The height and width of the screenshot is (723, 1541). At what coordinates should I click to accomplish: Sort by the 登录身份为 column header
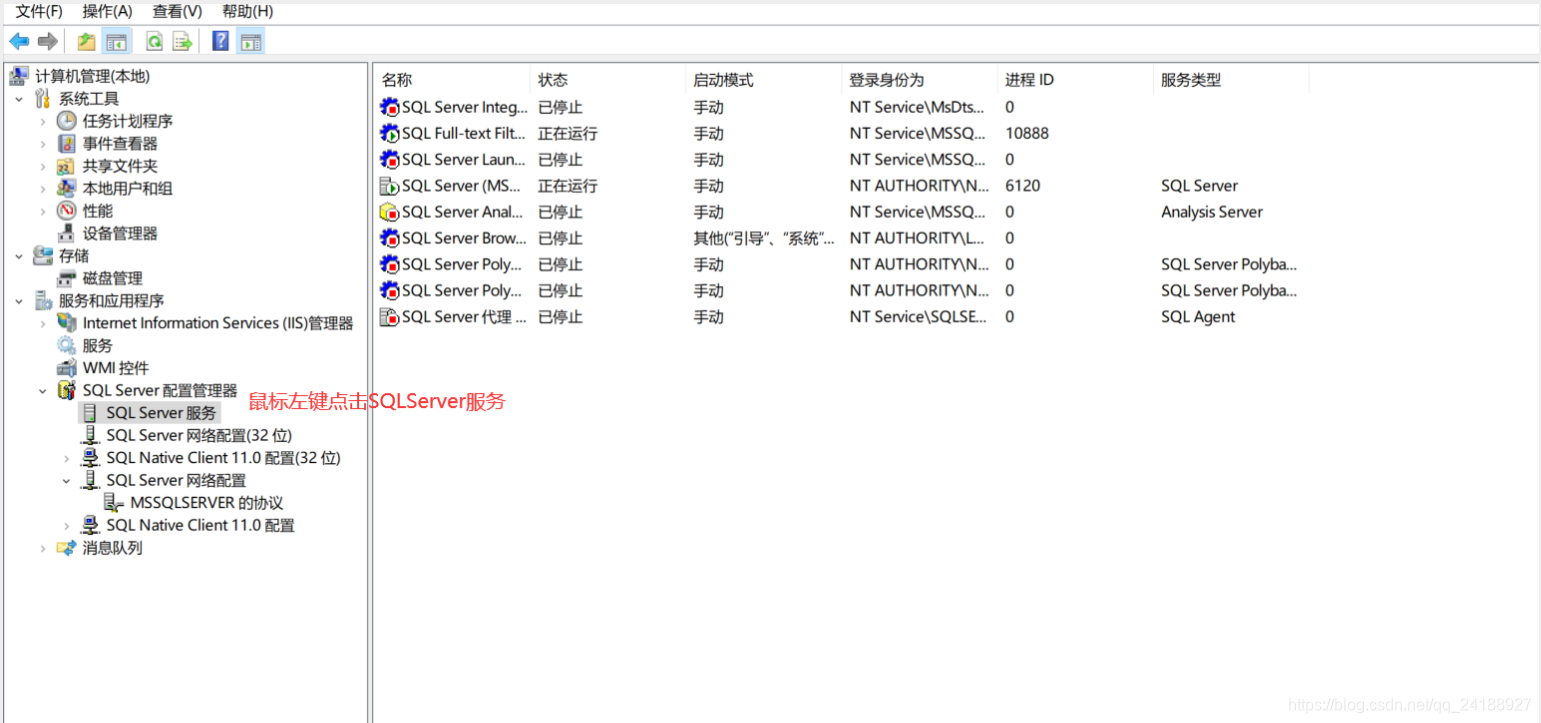tap(920, 80)
